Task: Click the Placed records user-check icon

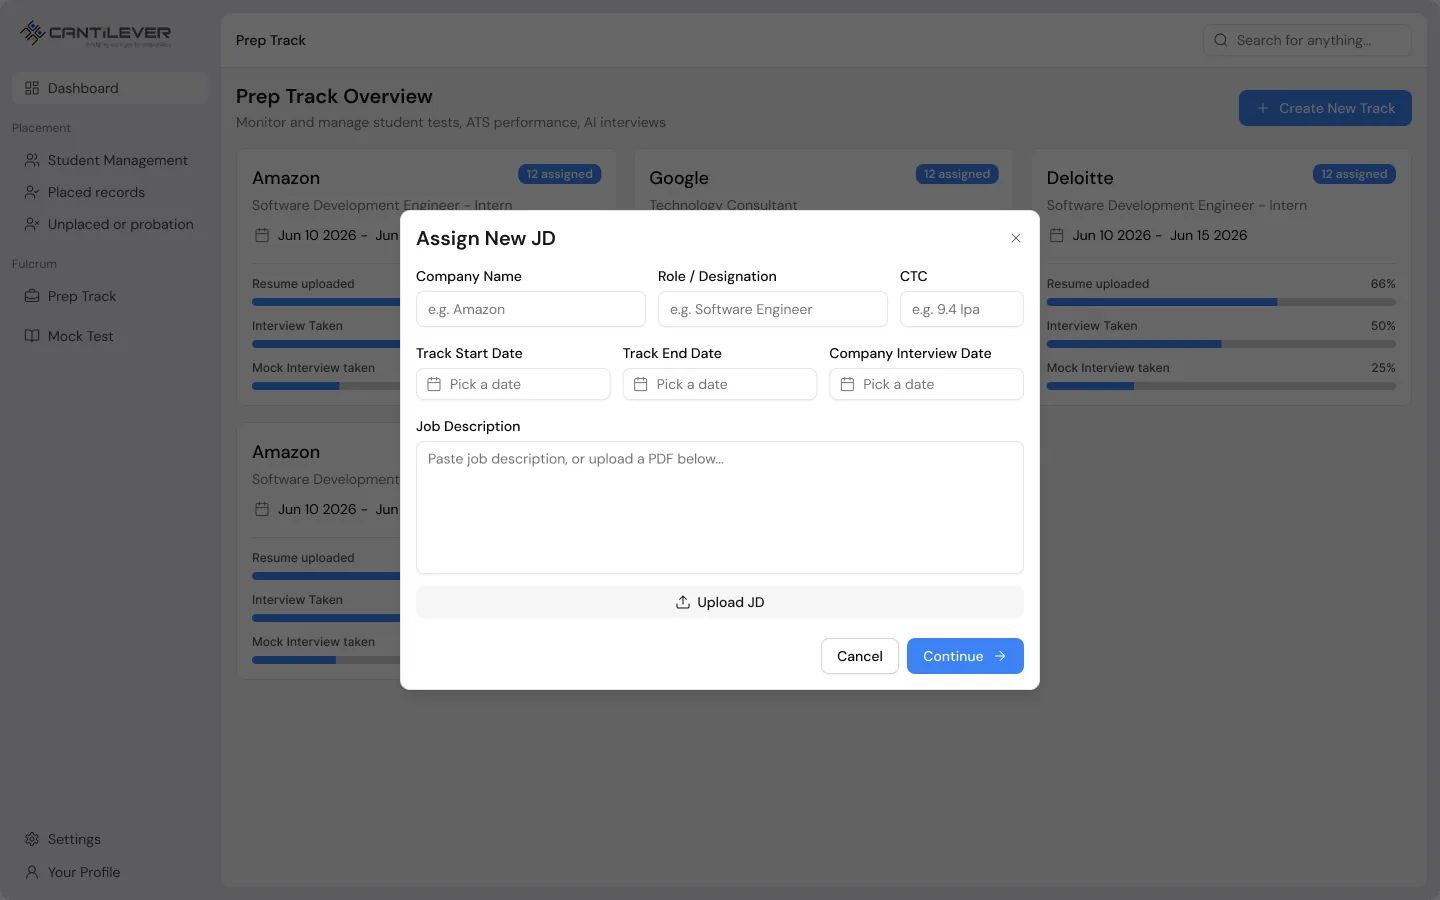Action: 32,192
